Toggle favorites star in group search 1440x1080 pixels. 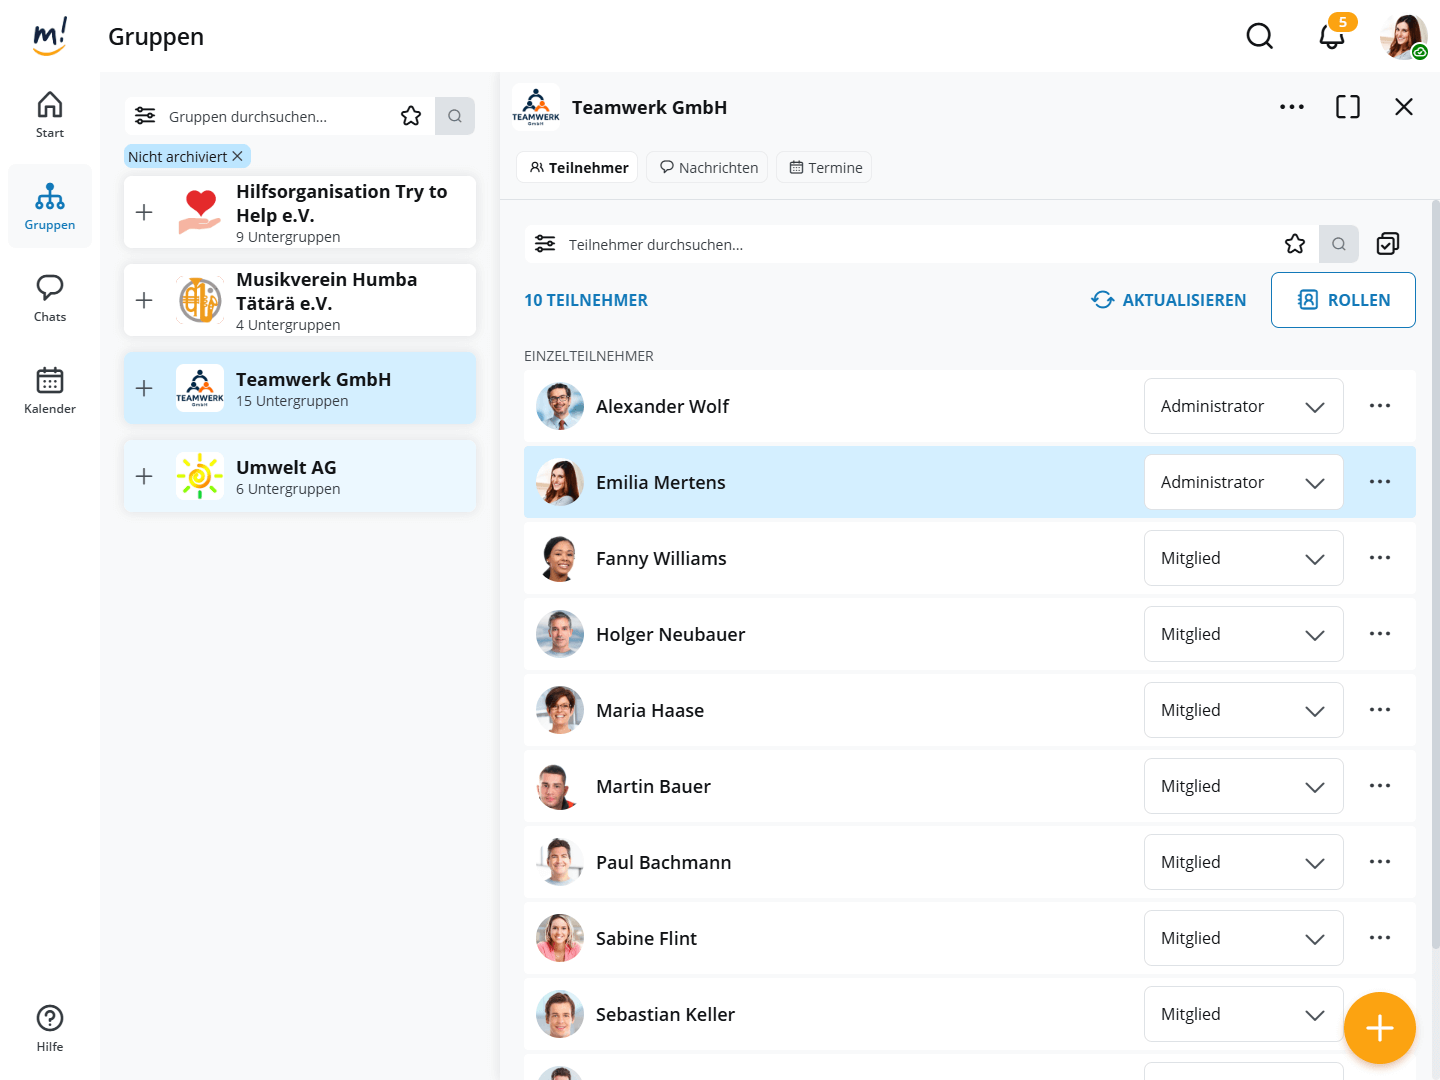pos(411,116)
